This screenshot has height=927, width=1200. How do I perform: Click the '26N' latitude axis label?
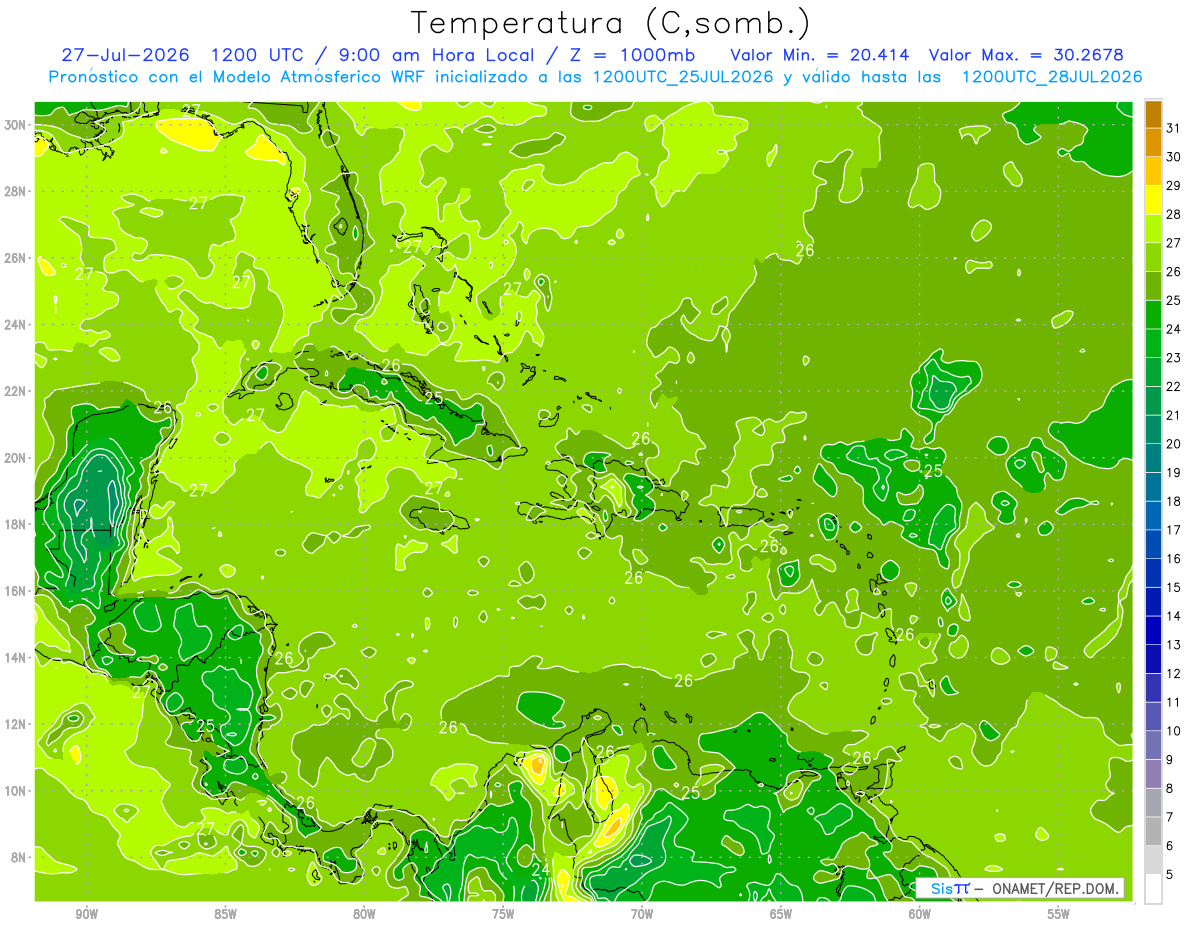[16, 258]
